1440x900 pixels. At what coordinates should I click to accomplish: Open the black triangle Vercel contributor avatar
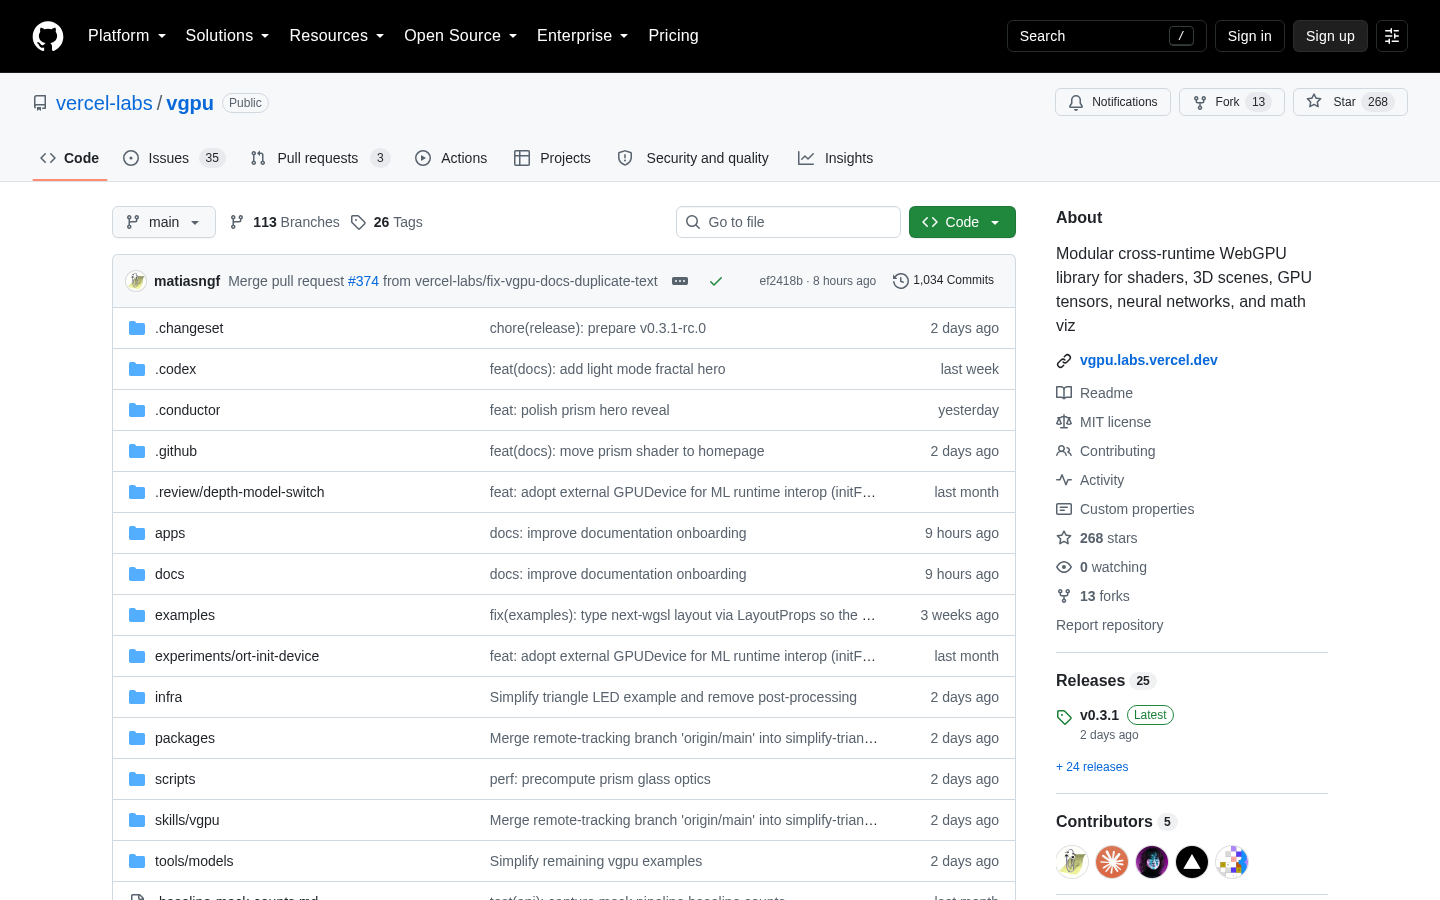coord(1192,862)
